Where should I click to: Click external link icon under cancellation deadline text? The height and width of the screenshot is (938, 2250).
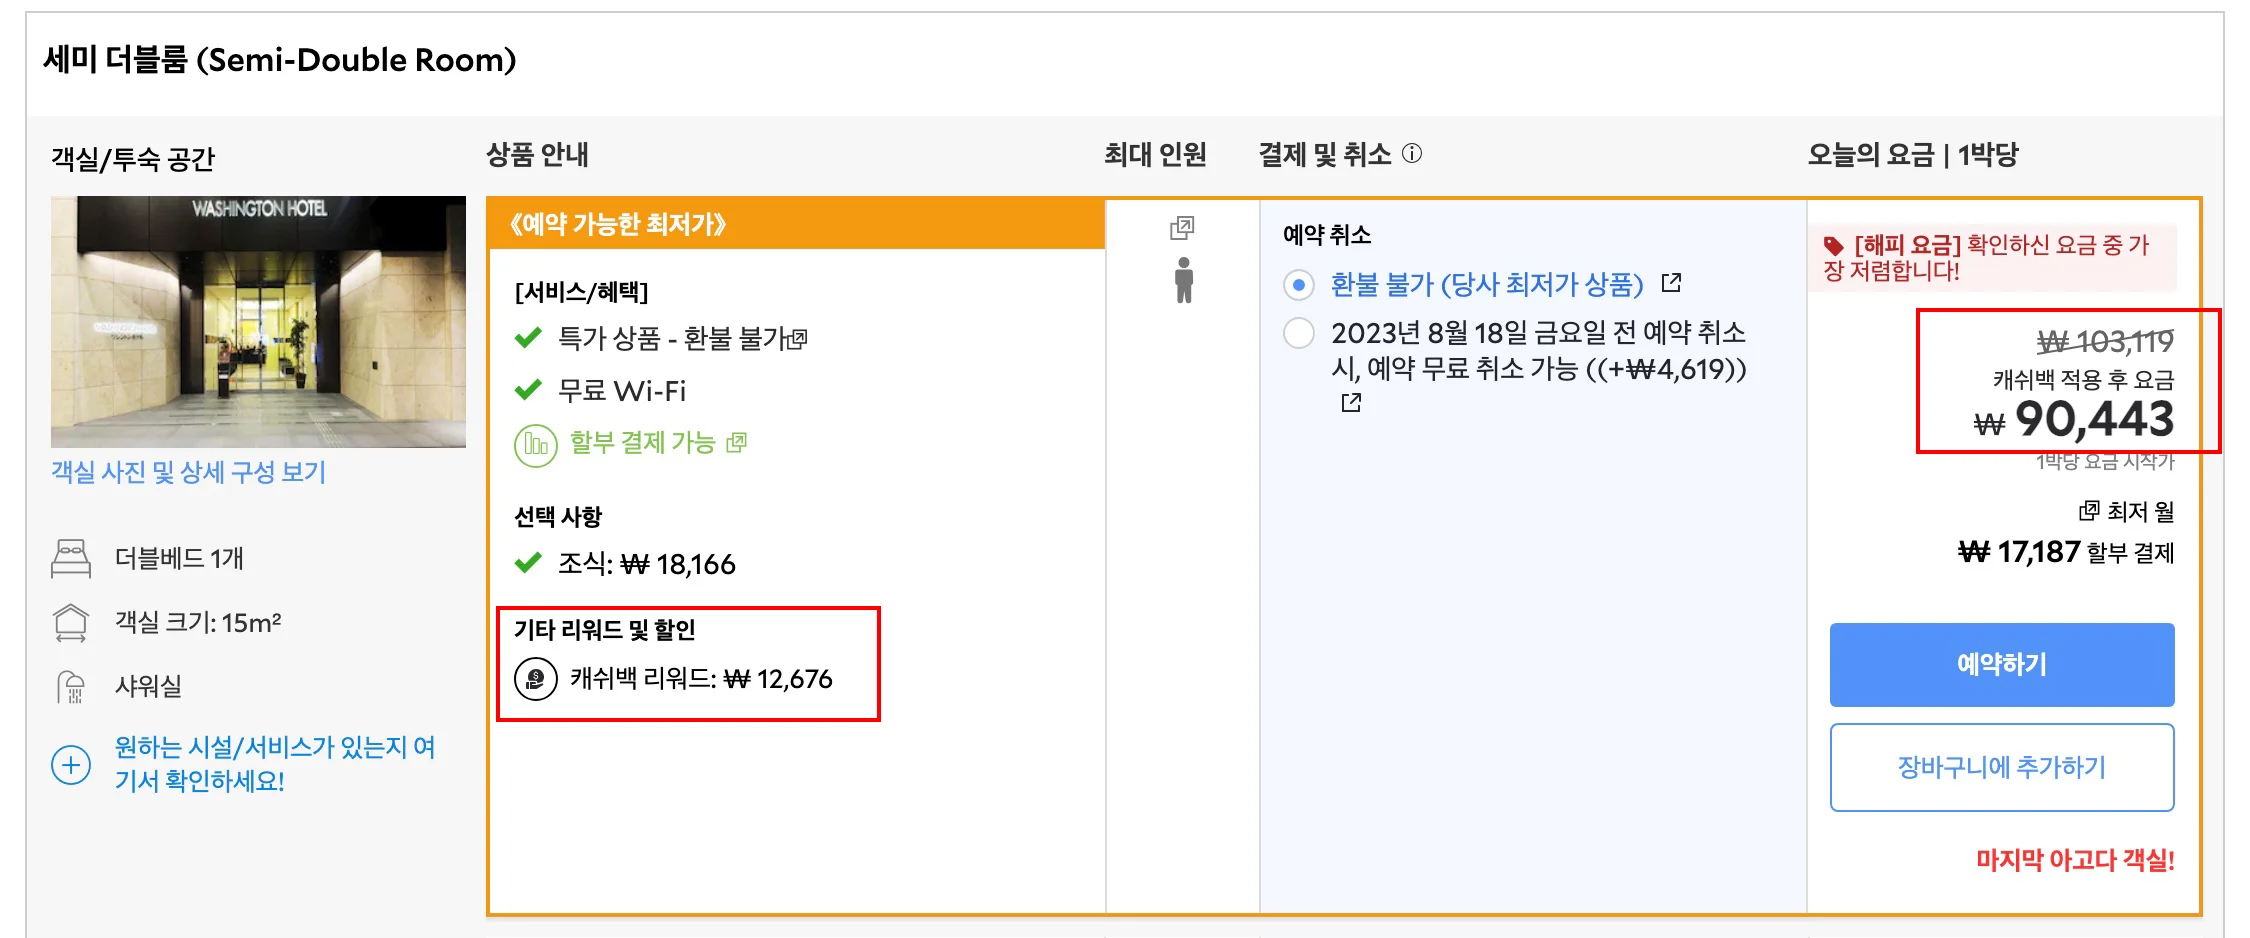(1351, 402)
